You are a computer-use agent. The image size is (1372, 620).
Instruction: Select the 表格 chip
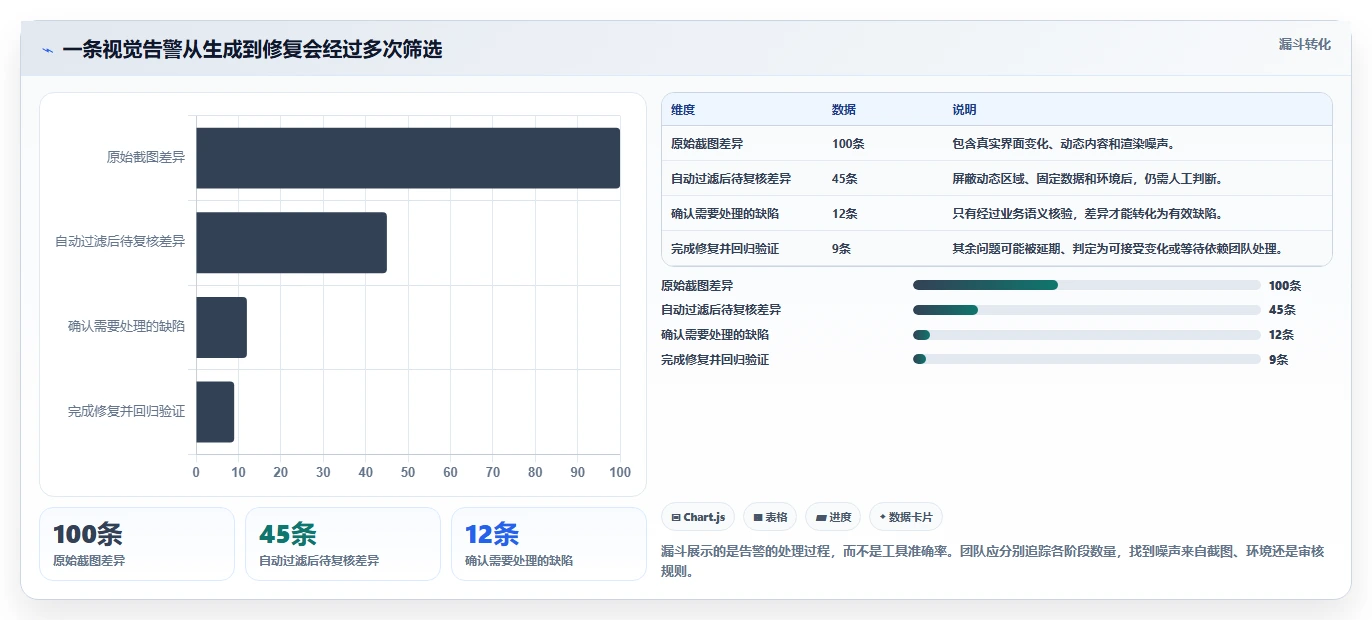(x=770, y=517)
